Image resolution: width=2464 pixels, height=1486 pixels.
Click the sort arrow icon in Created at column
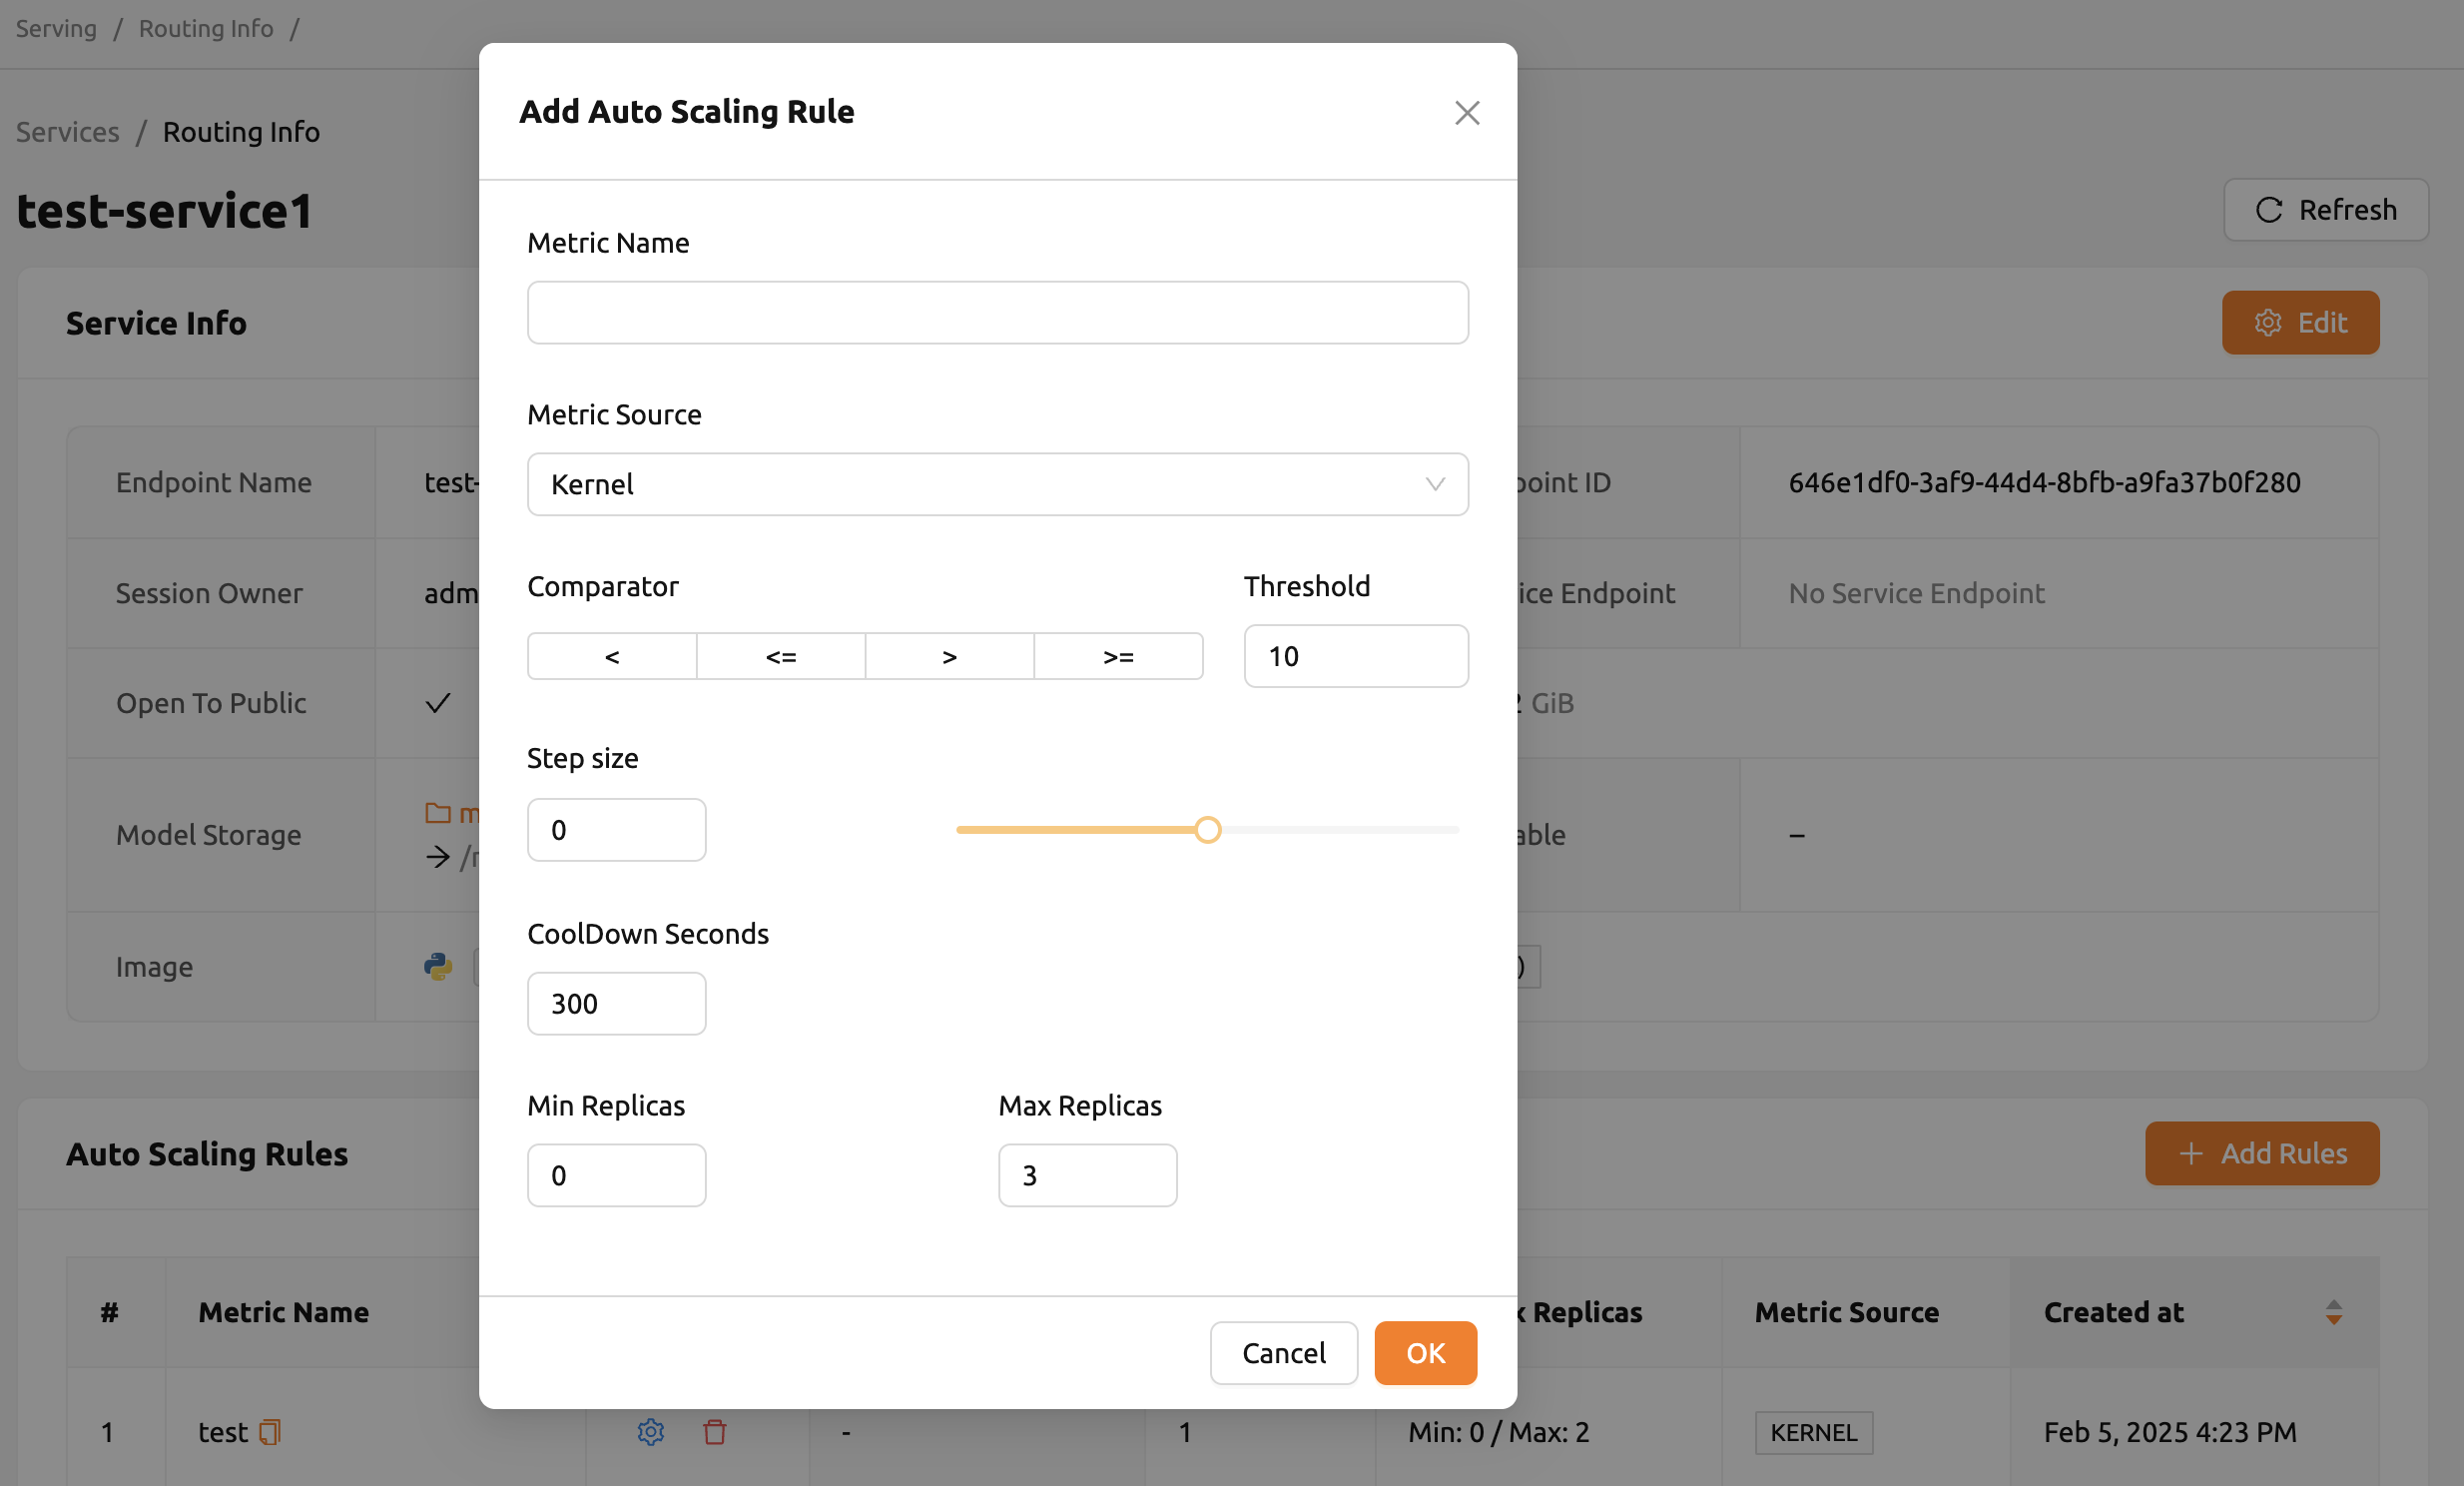pos(2334,1311)
